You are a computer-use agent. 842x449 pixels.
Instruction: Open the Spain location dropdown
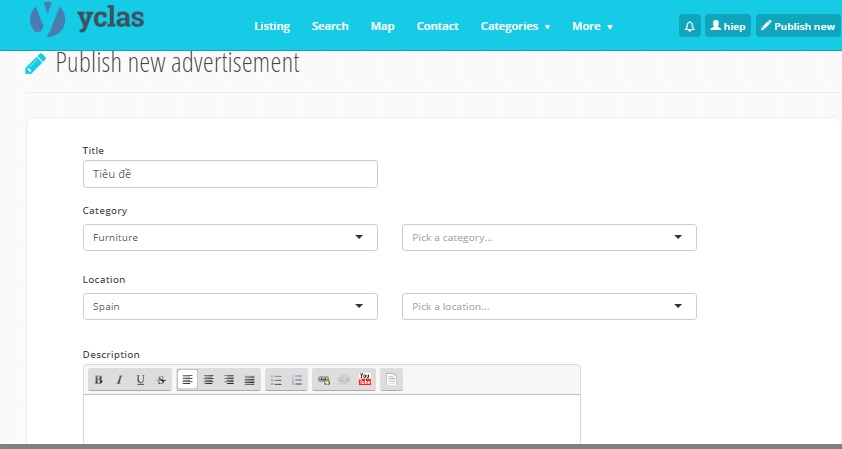tap(230, 306)
